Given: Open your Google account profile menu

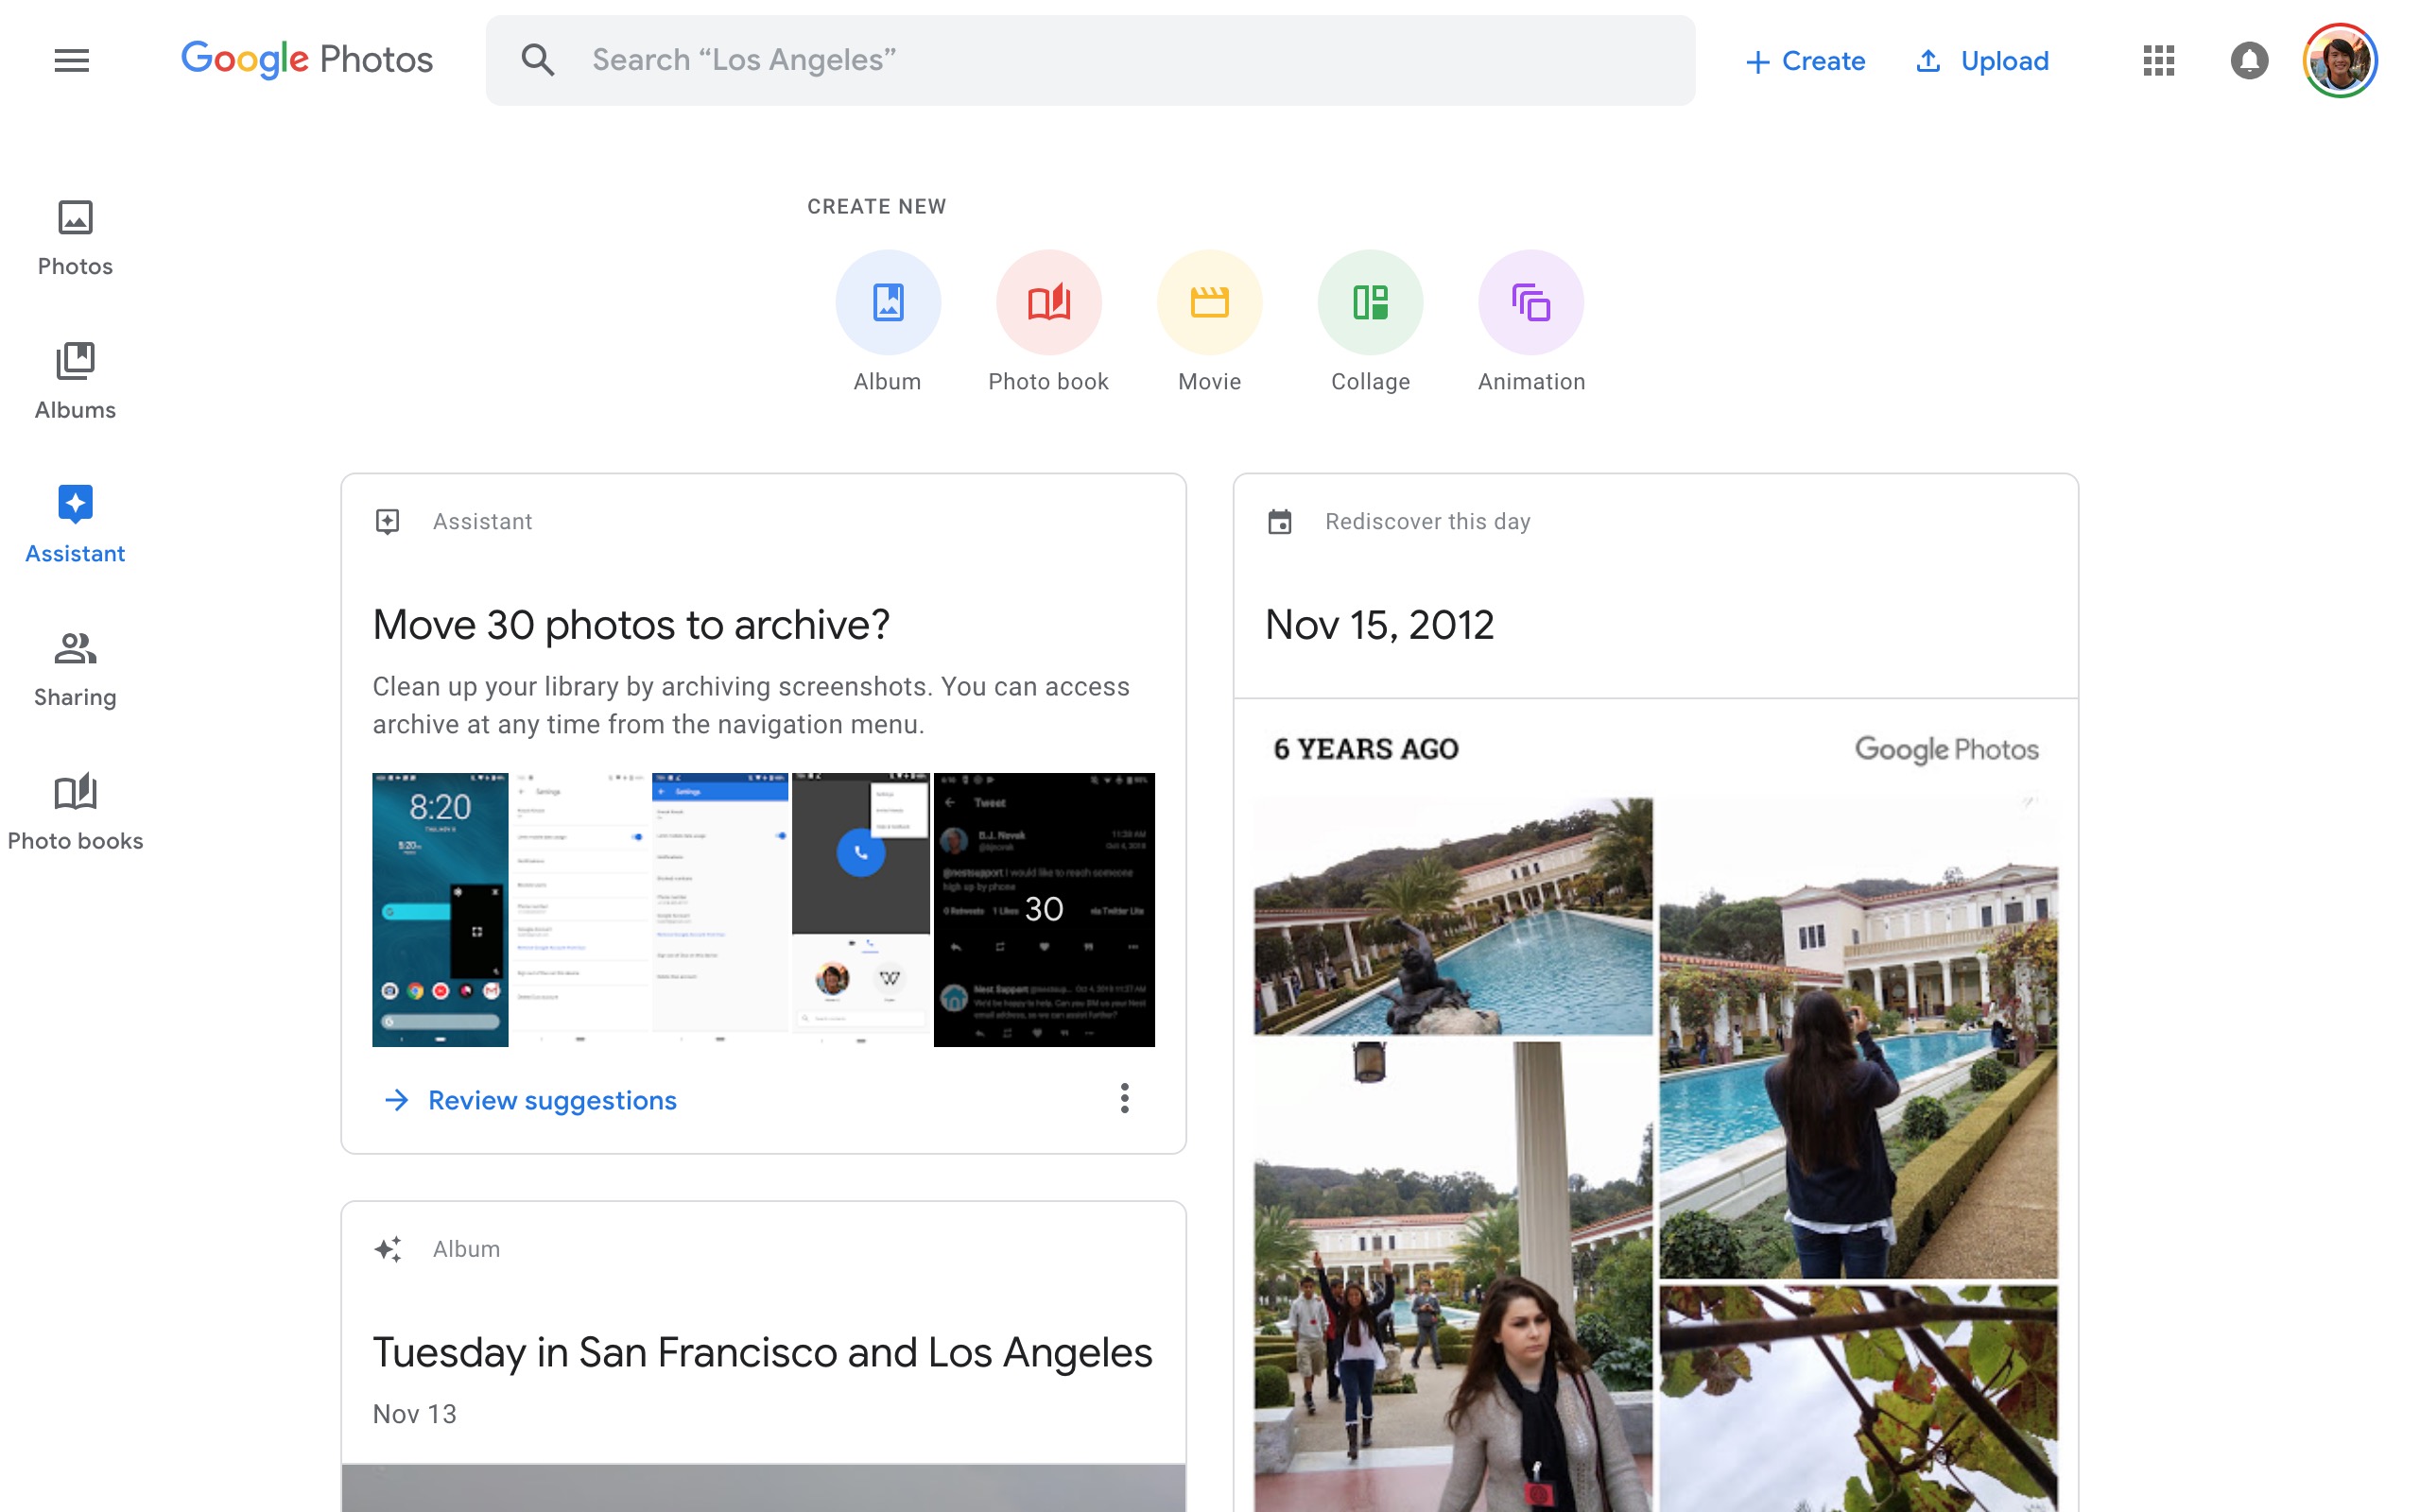Looking at the screenshot, I should point(2341,60).
